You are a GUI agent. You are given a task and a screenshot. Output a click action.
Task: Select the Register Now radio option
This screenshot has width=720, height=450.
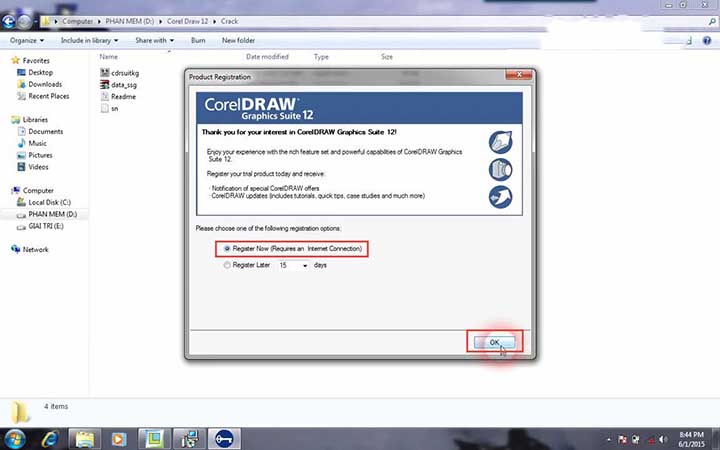[x=227, y=248]
